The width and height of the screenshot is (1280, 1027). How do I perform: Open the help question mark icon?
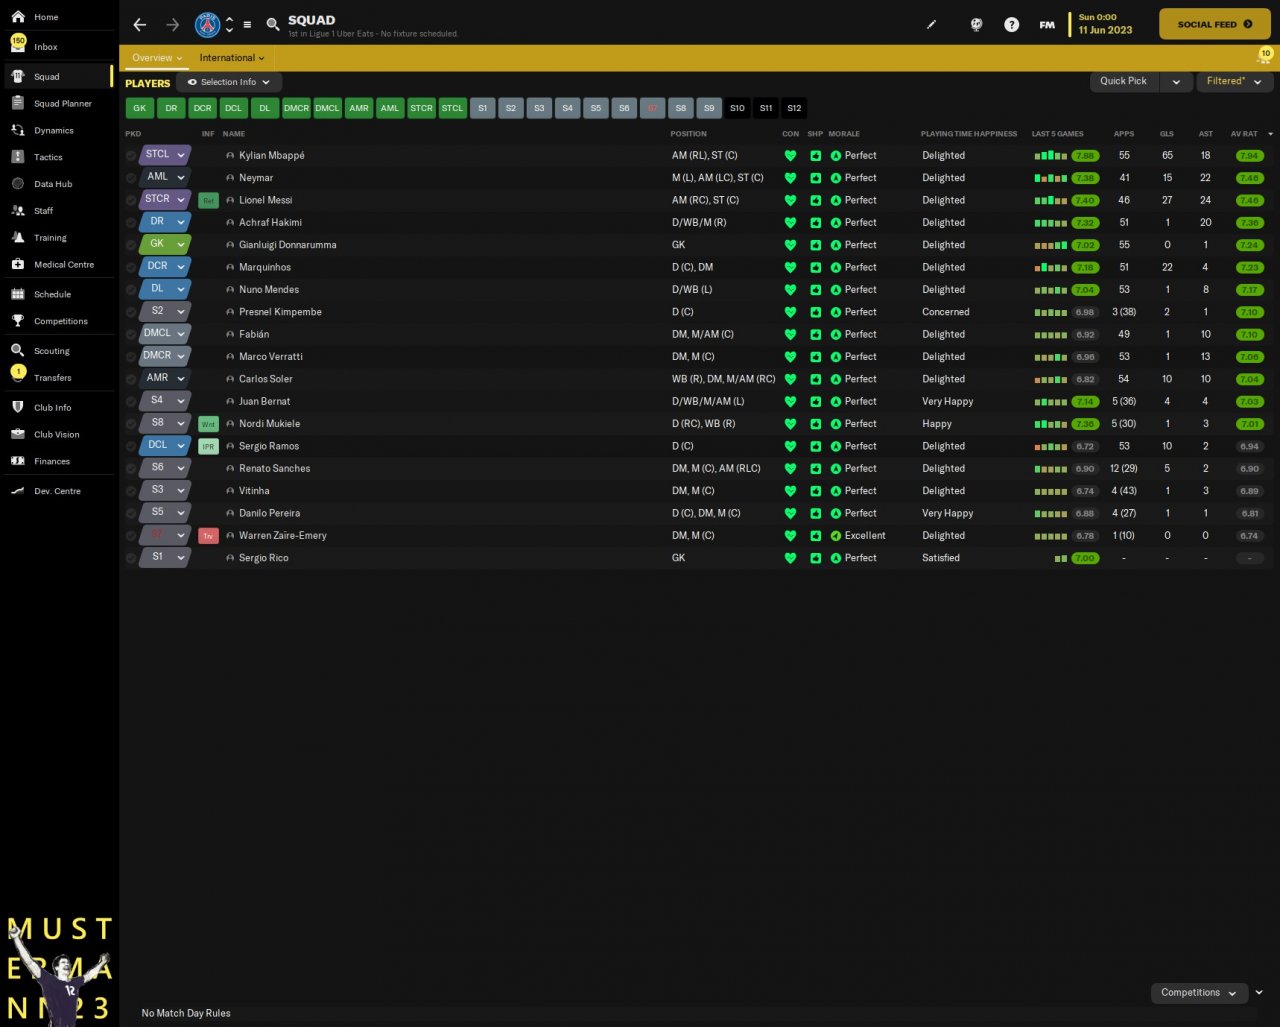point(1012,25)
